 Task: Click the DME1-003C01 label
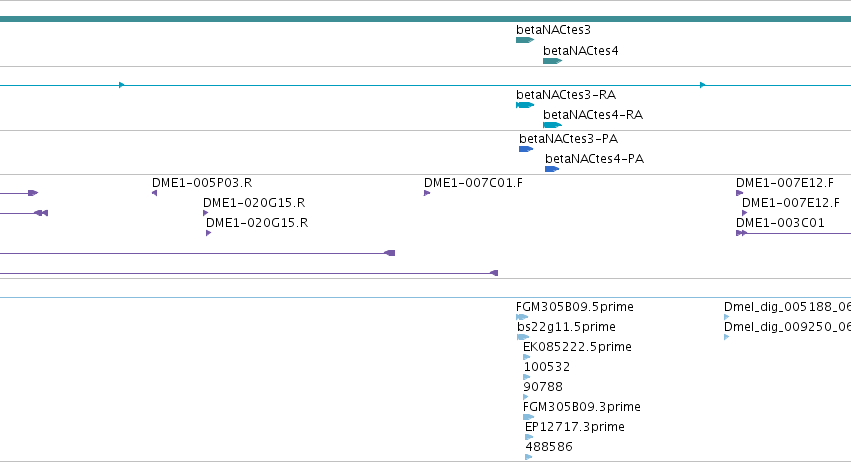(780, 223)
